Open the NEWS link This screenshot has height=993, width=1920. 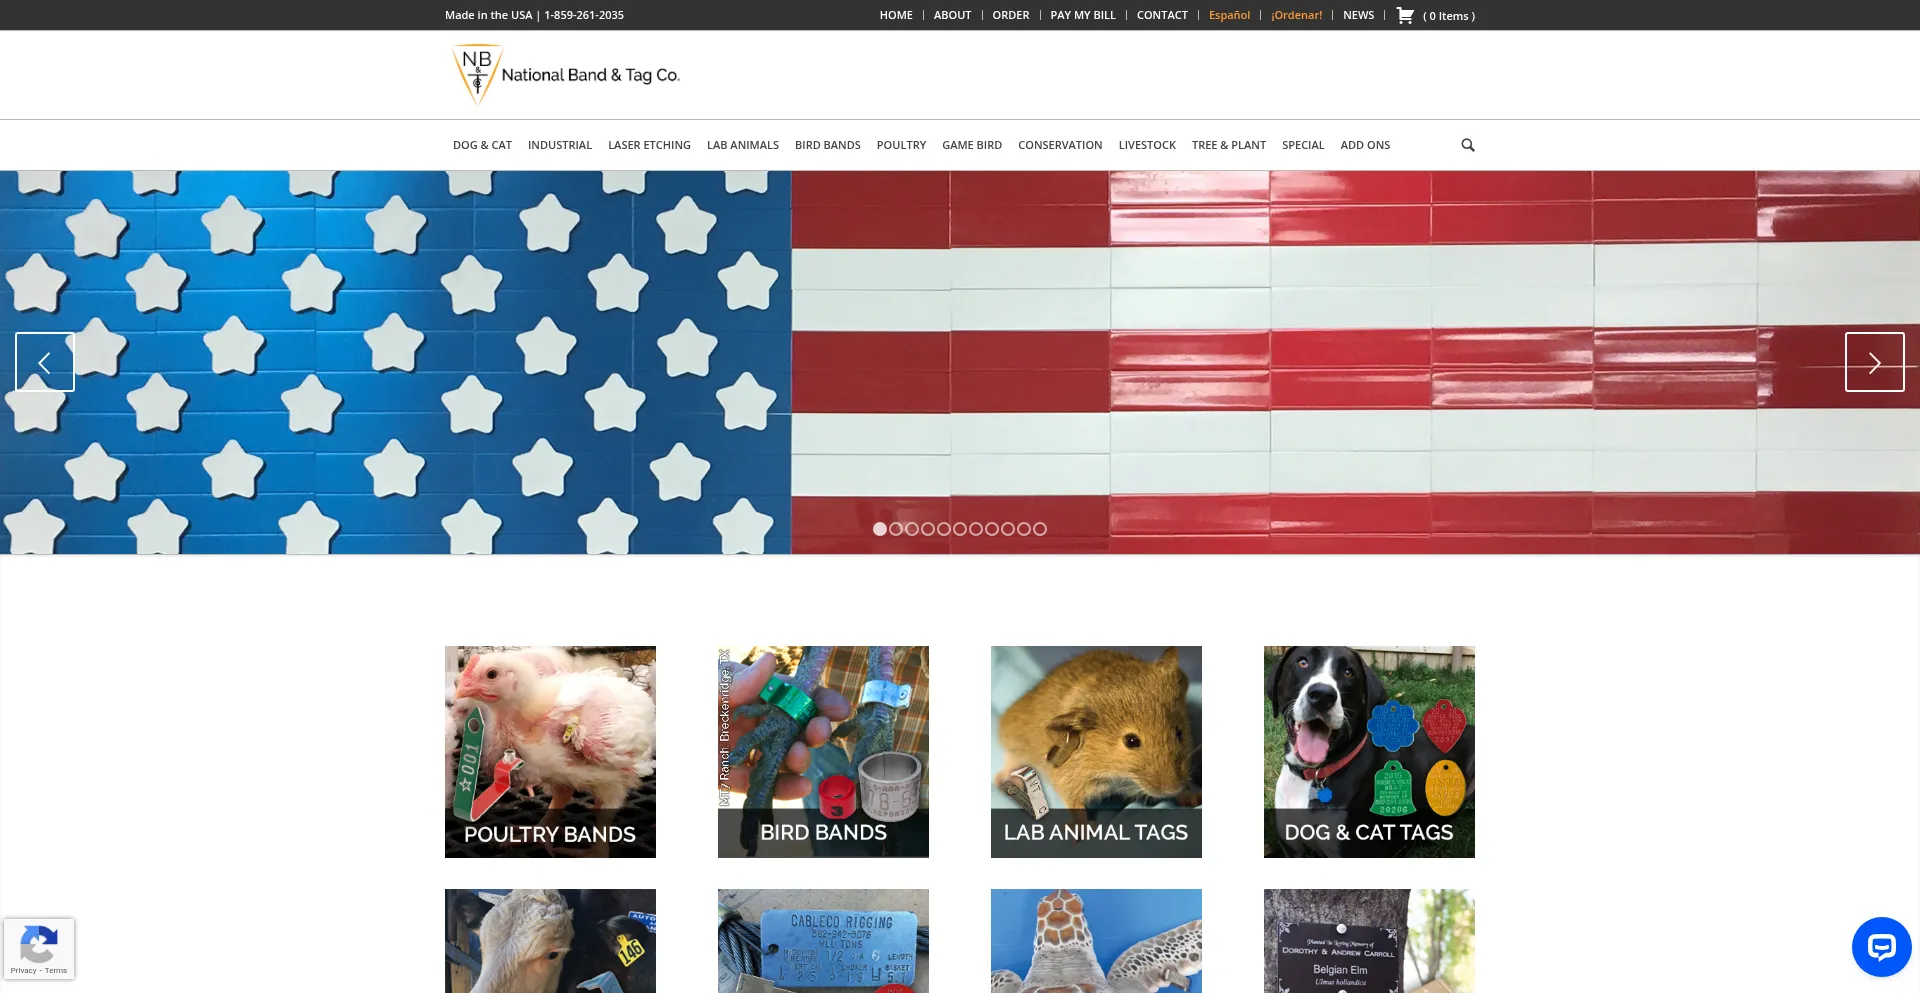point(1358,15)
